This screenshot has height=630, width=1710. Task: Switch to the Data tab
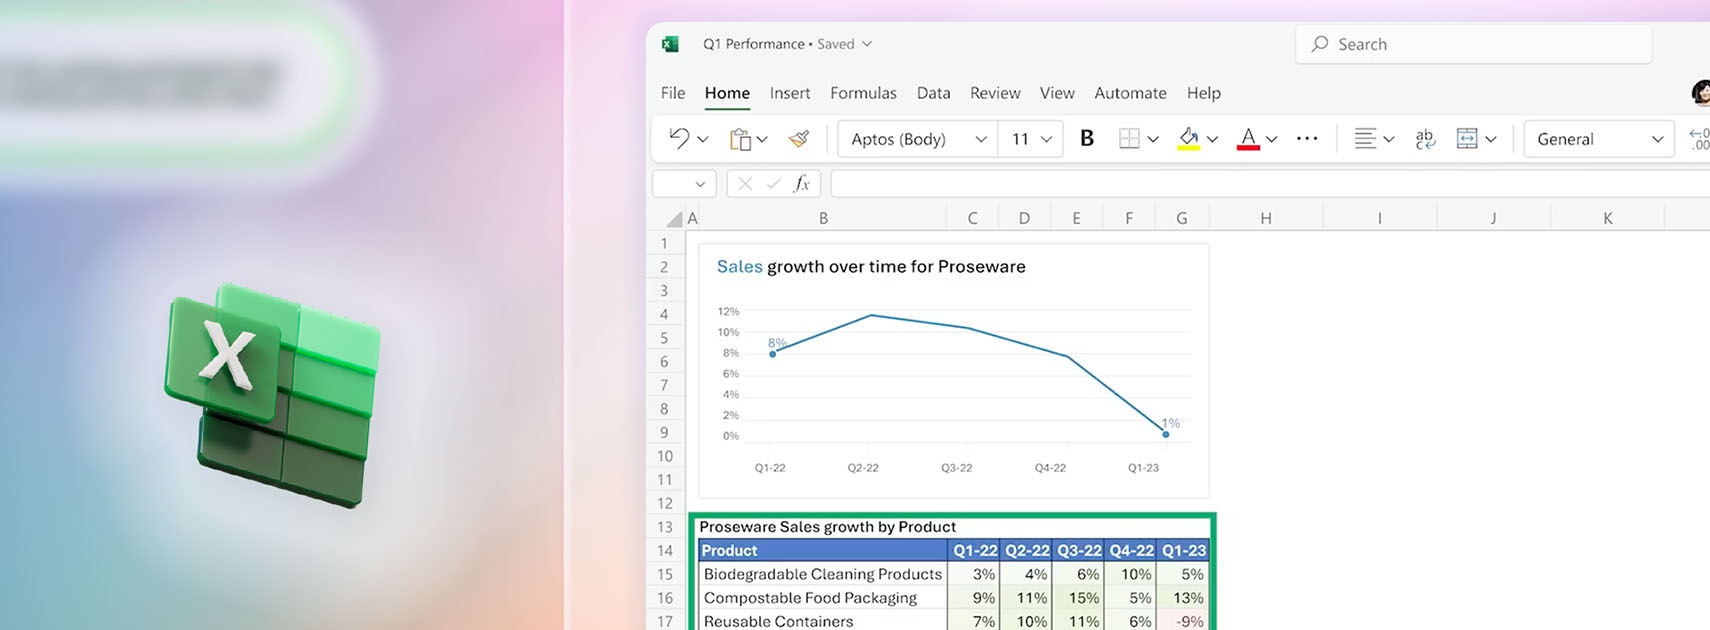(933, 93)
